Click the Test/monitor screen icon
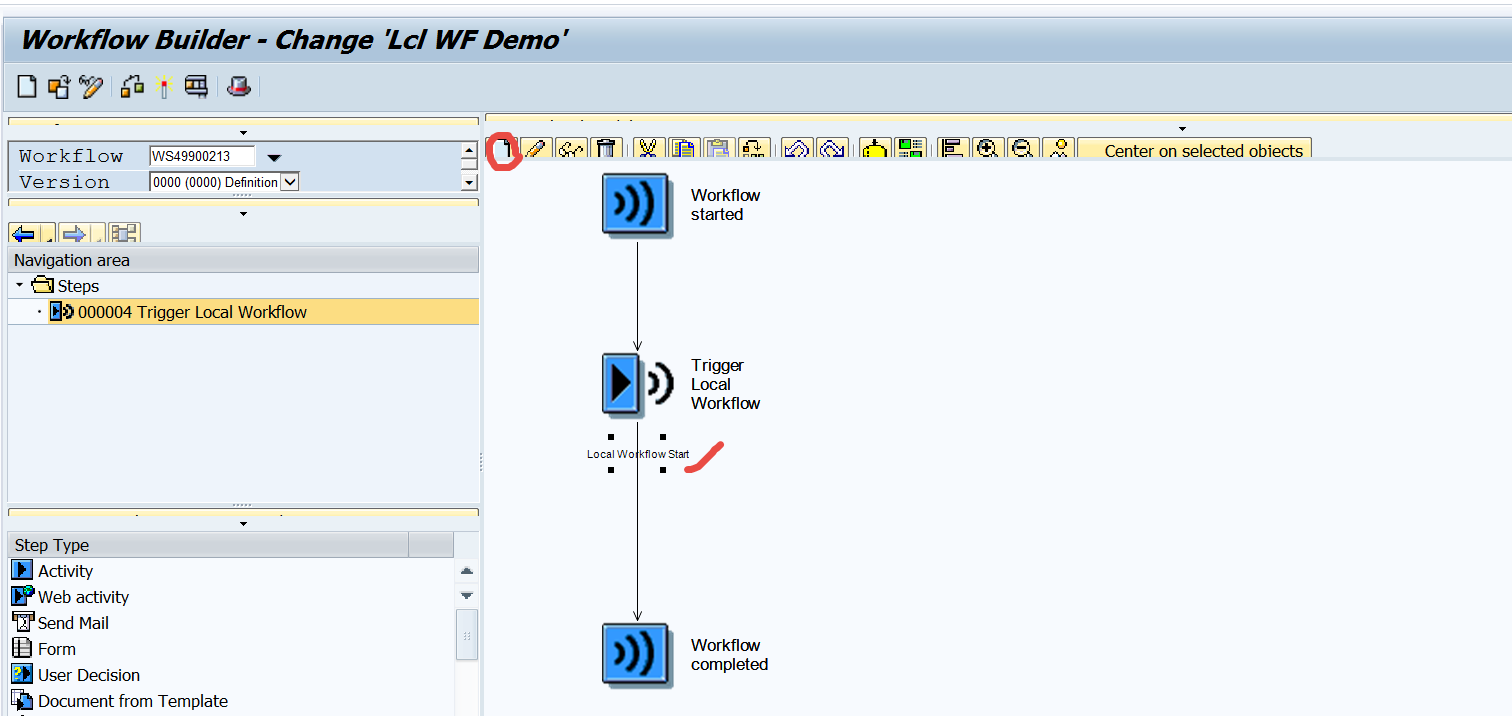This screenshot has width=1512, height=716. [196, 87]
